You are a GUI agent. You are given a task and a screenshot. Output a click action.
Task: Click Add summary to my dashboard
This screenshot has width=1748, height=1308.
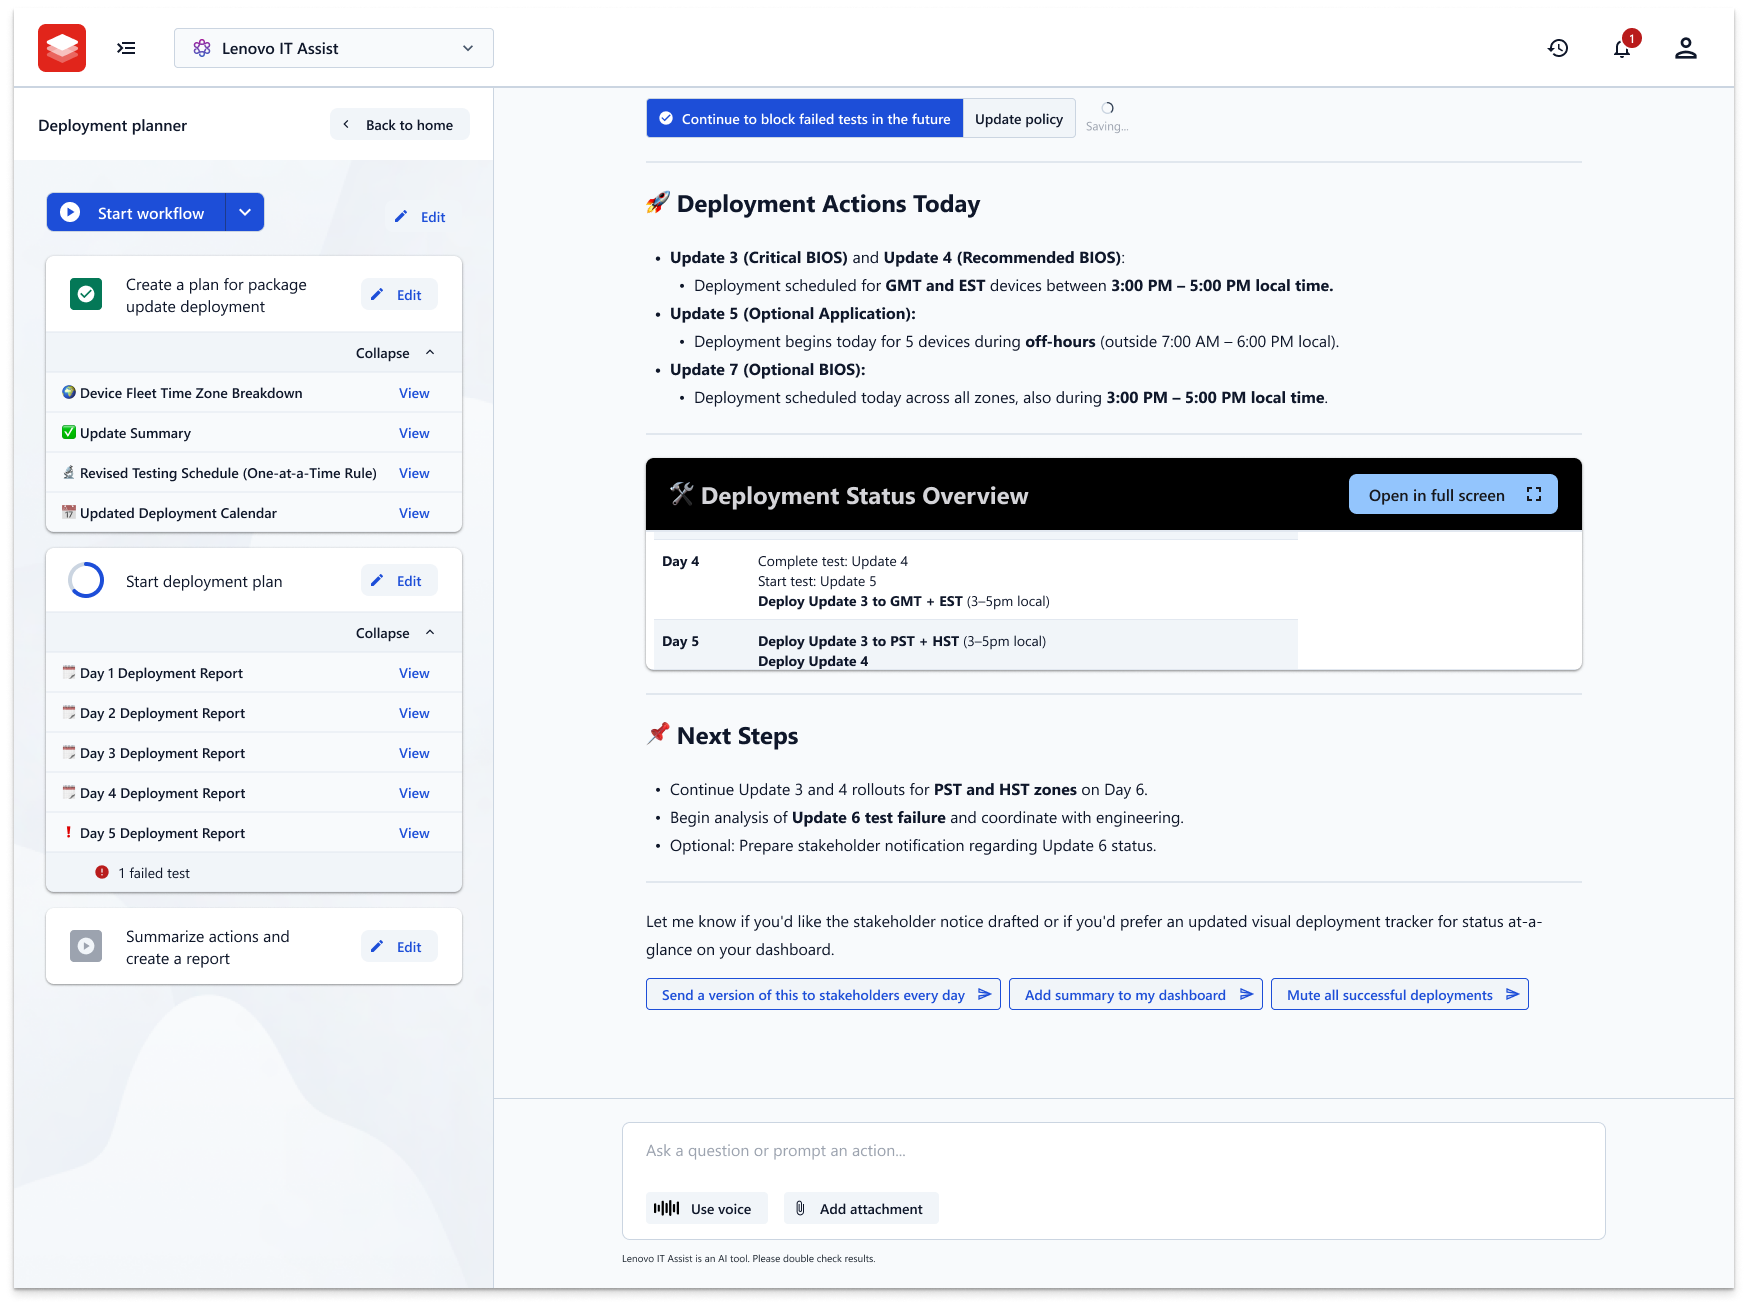pyautogui.click(x=1136, y=994)
